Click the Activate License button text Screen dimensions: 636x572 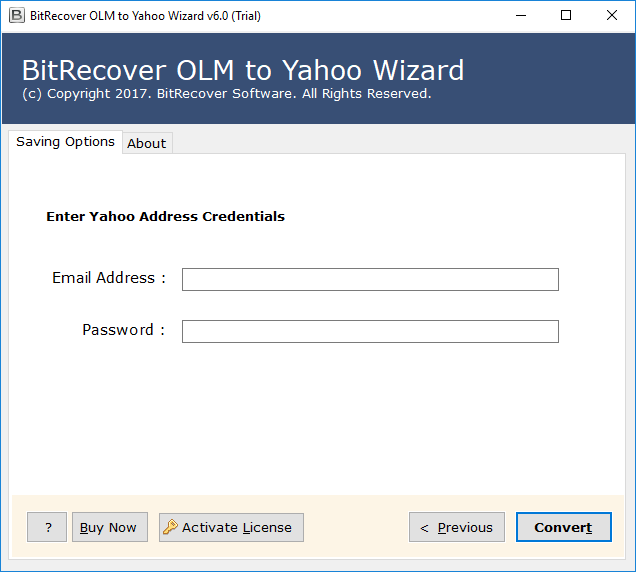click(x=237, y=527)
